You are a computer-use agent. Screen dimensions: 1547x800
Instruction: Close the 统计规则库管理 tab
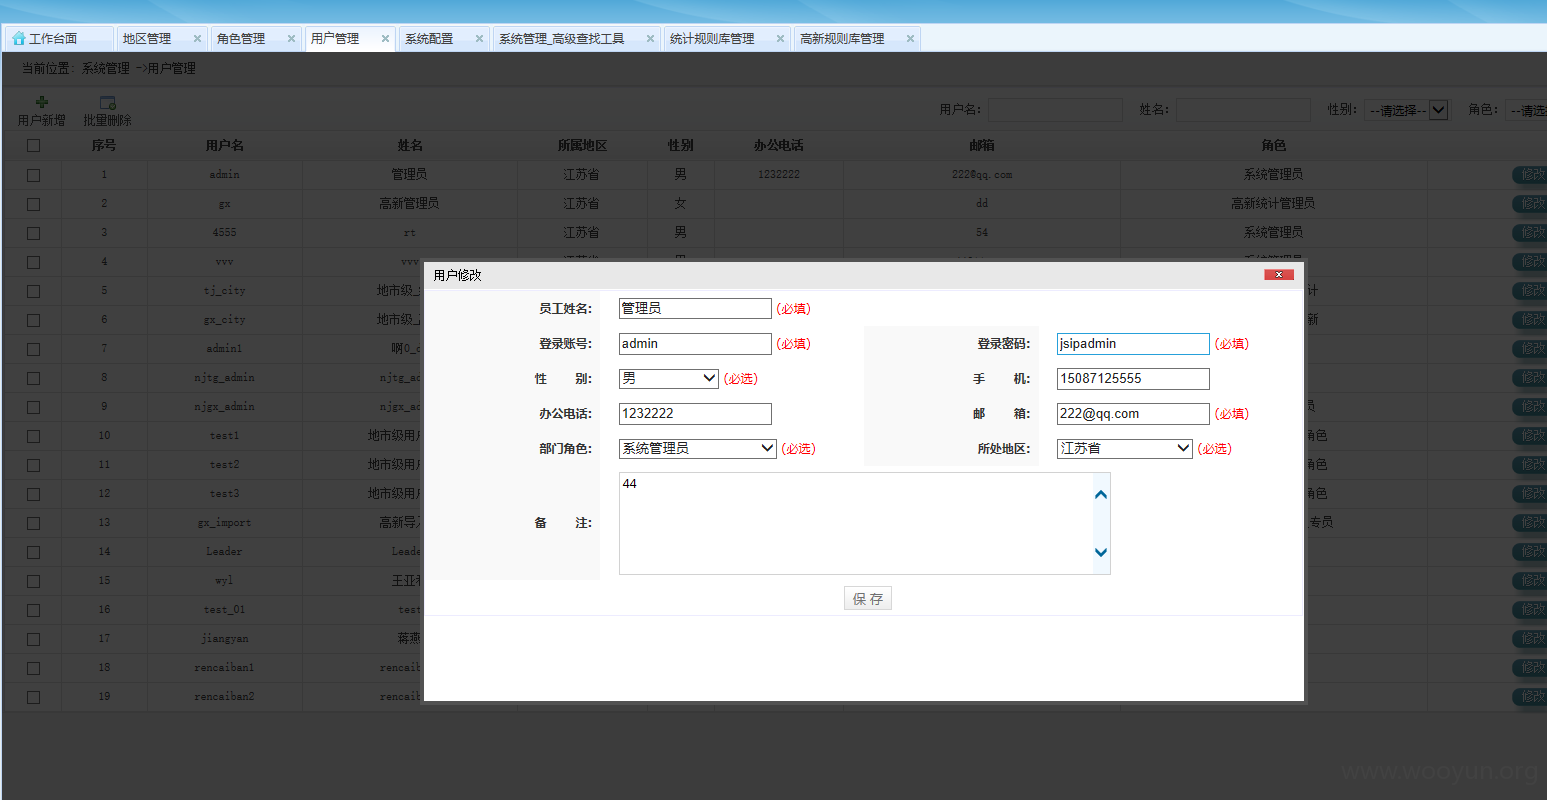coord(780,39)
